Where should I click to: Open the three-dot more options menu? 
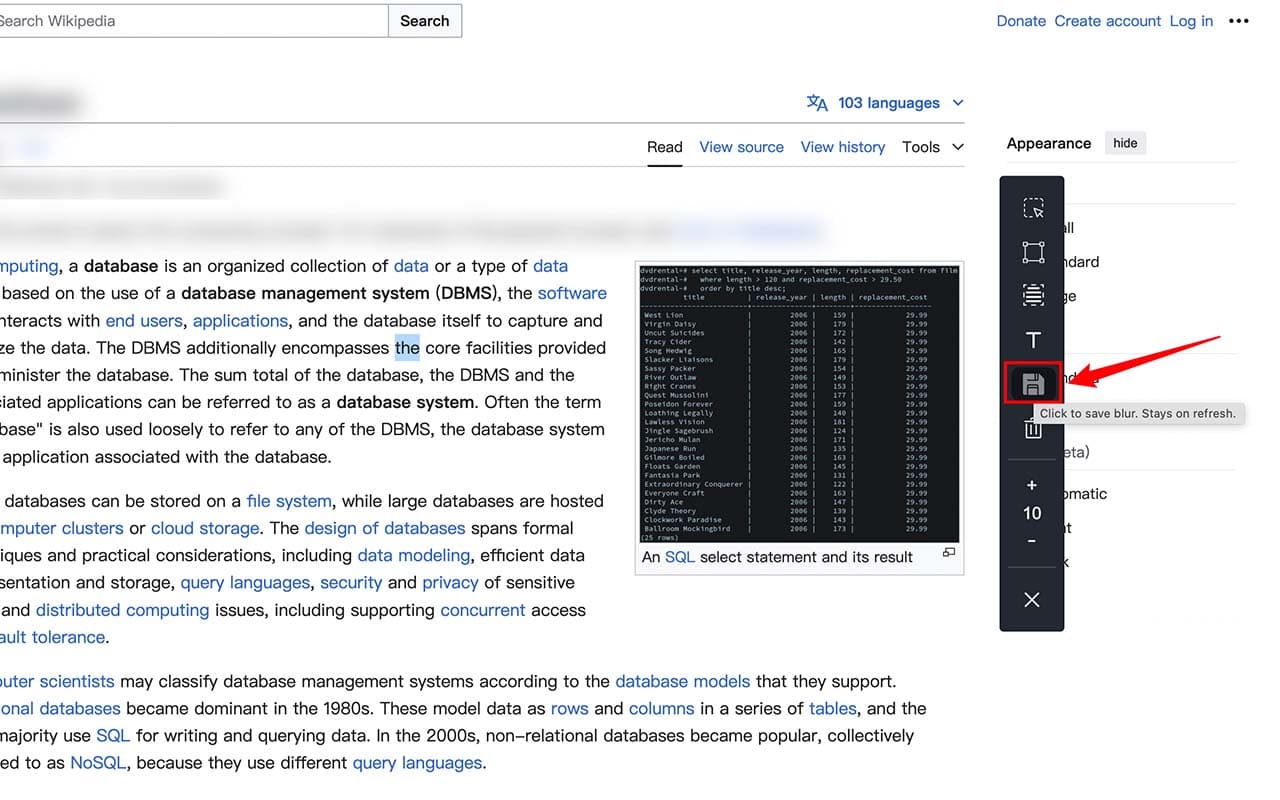1239,21
